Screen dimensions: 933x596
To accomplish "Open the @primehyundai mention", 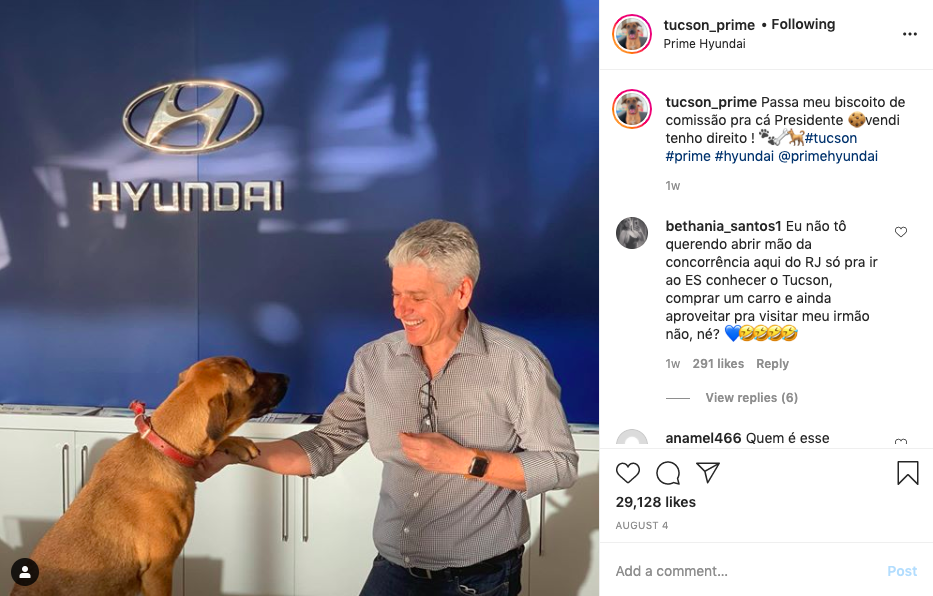I will pos(828,156).
